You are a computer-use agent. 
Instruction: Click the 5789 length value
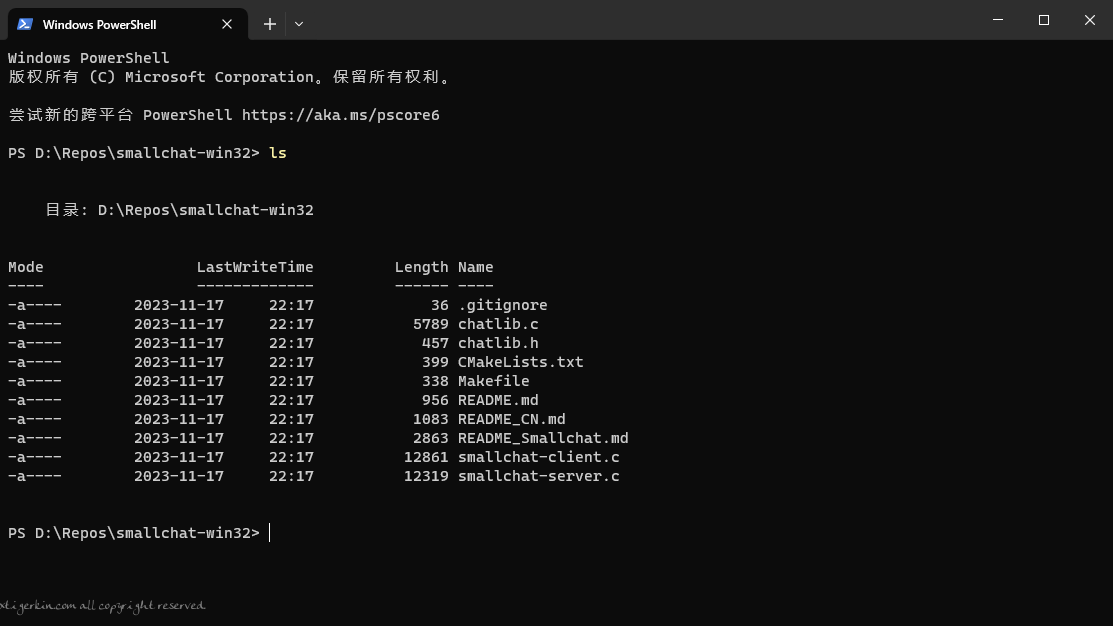coord(431,324)
